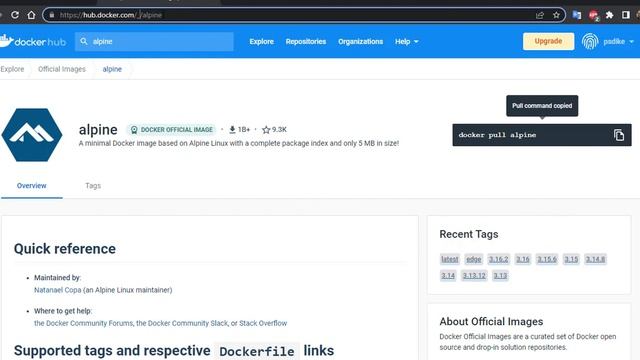
Task: Open the Docker Community Slack link
Action: 182,323
